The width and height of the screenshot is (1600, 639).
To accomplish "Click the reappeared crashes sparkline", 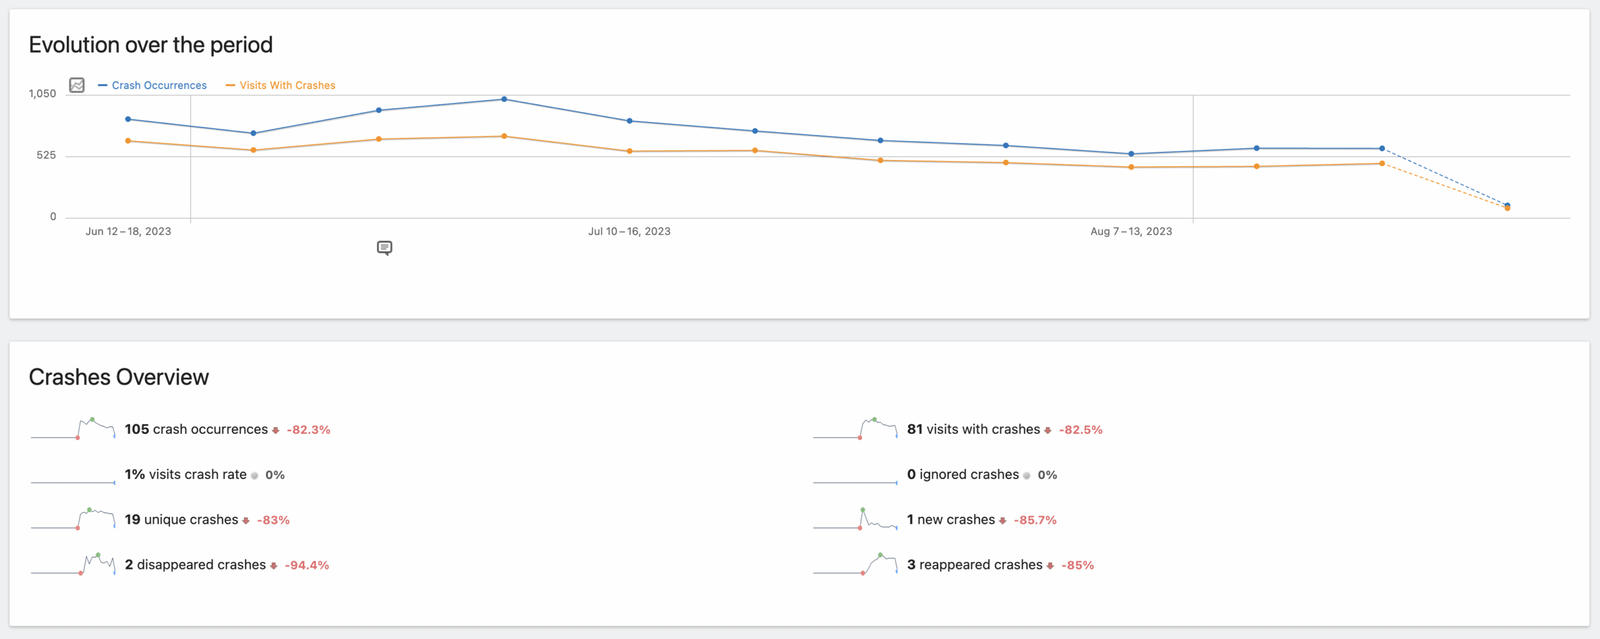I will (855, 565).
